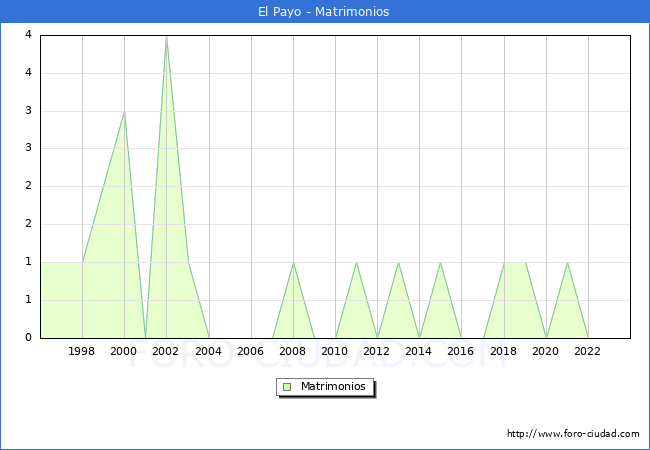
Task: Click the Matrimonios legend label
Action: point(333,387)
